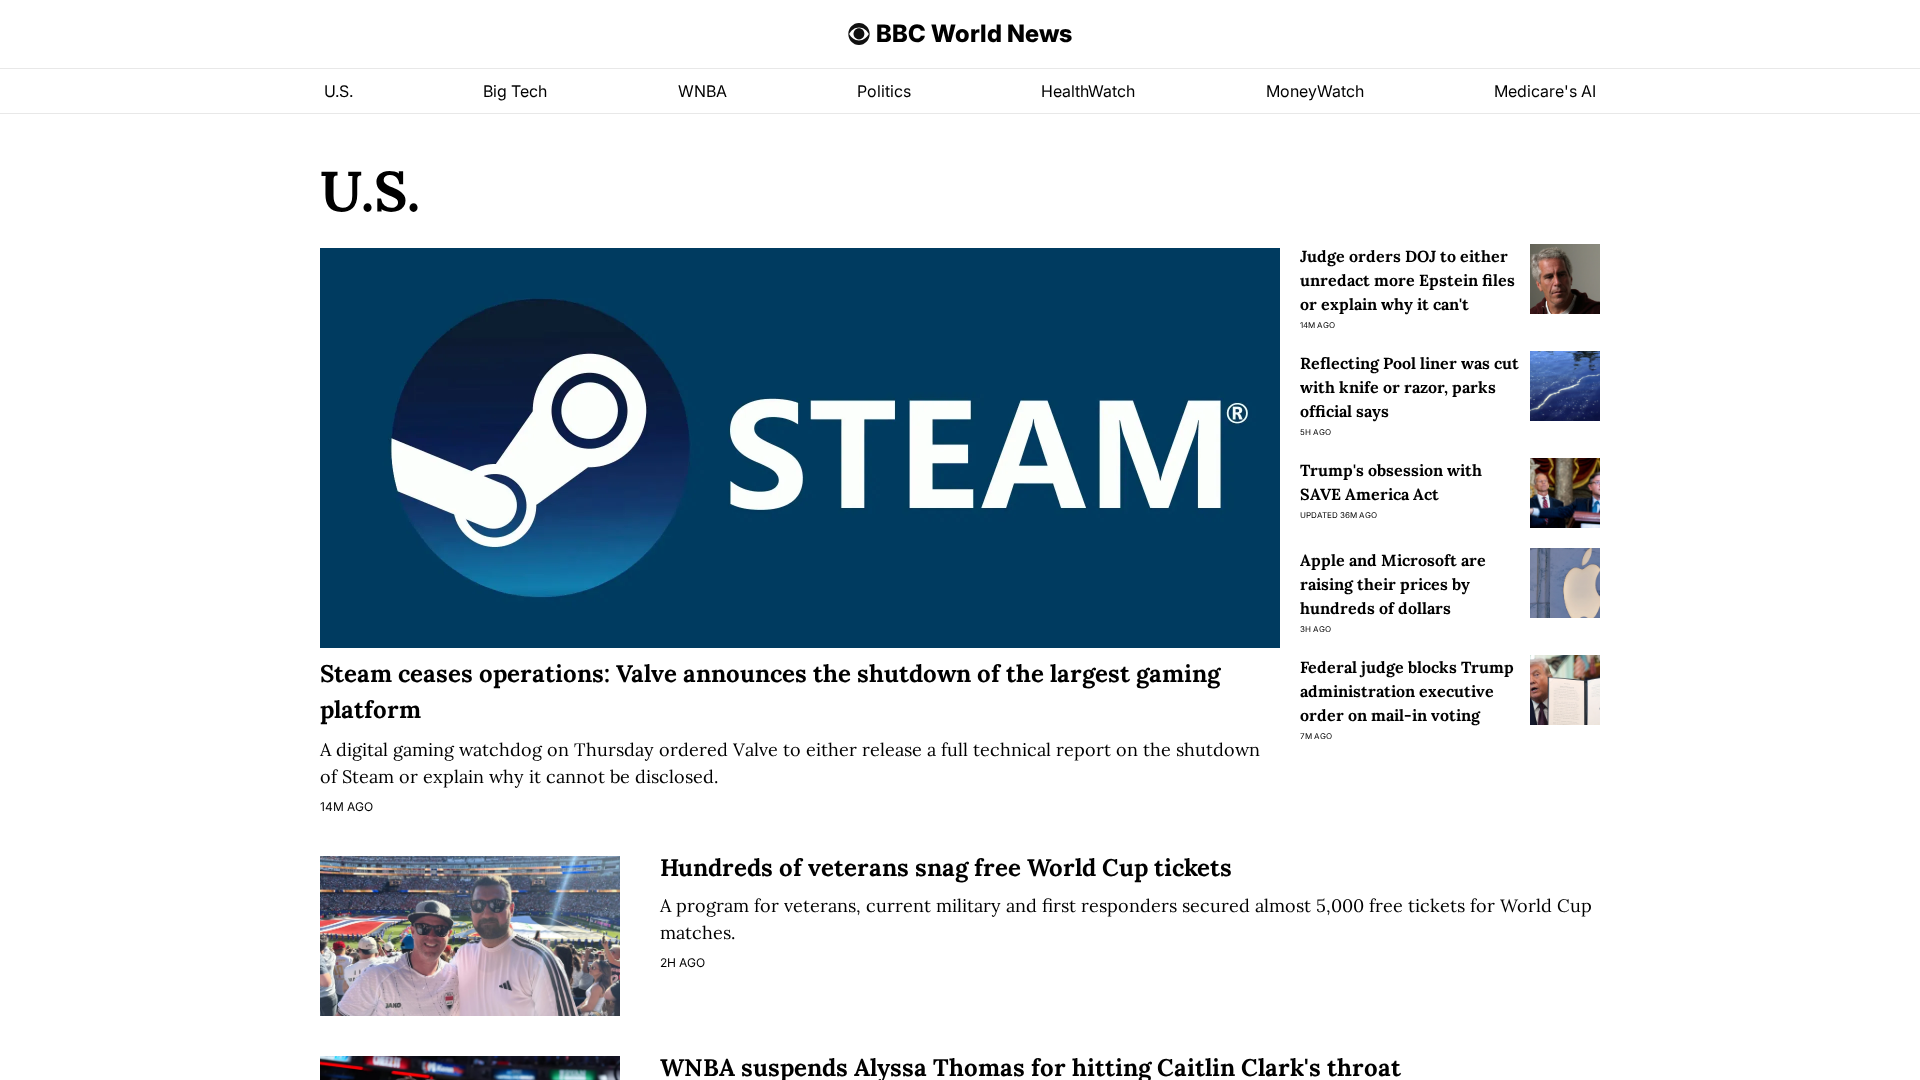
Task: Open the U.S. navigation tab
Action: 338,91
